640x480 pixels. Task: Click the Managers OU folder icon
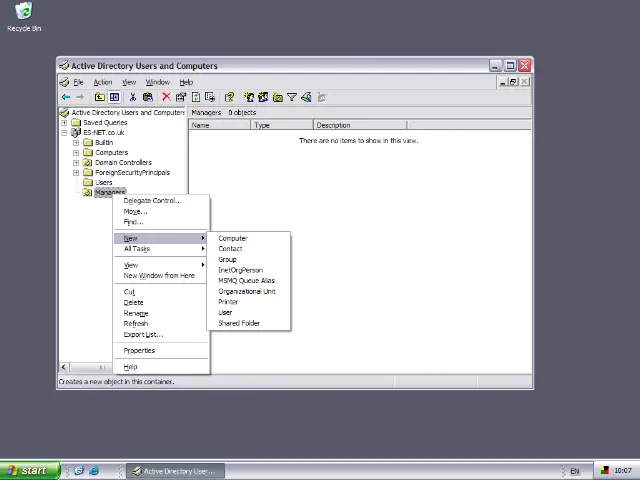pyautogui.click(x=88, y=192)
